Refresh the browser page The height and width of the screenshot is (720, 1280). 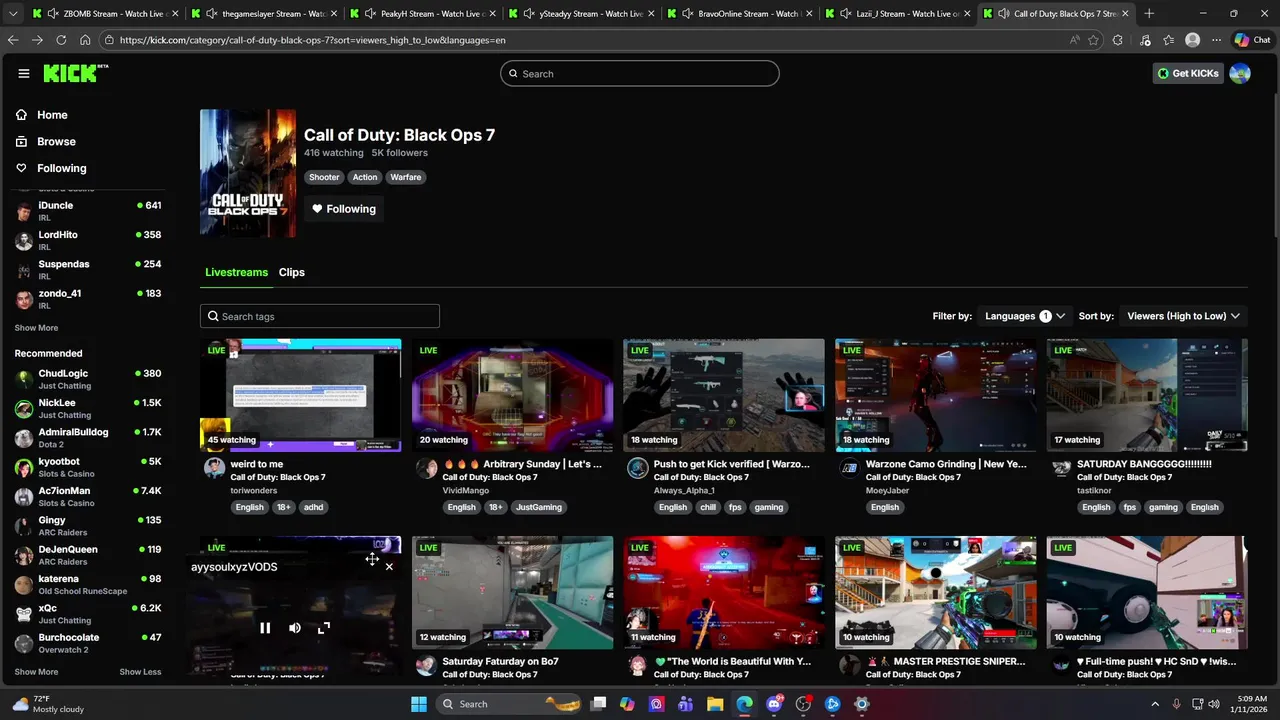(61, 40)
